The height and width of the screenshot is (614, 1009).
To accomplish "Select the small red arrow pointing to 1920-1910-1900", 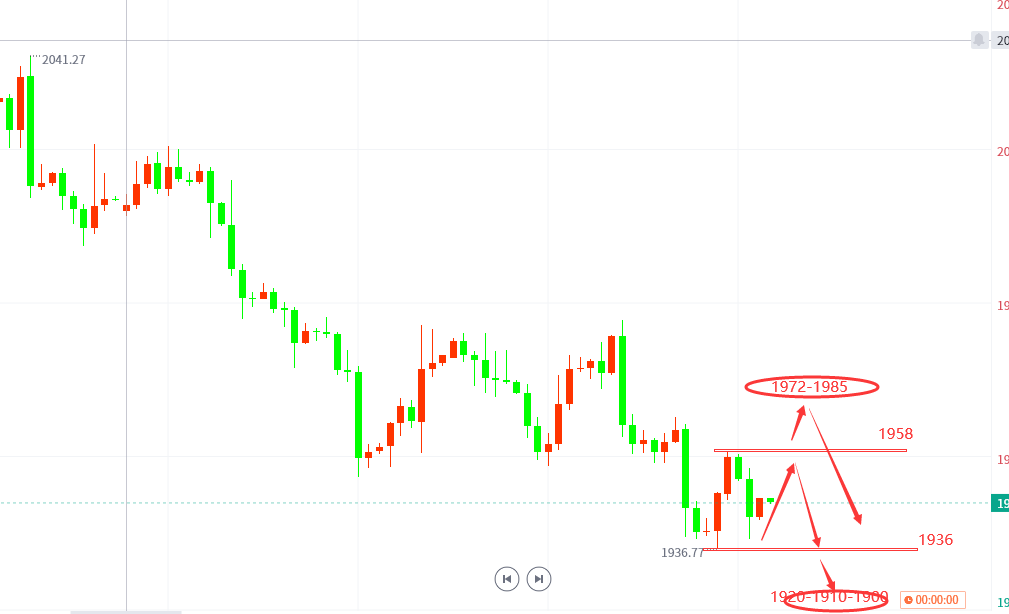I will (828, 576).
